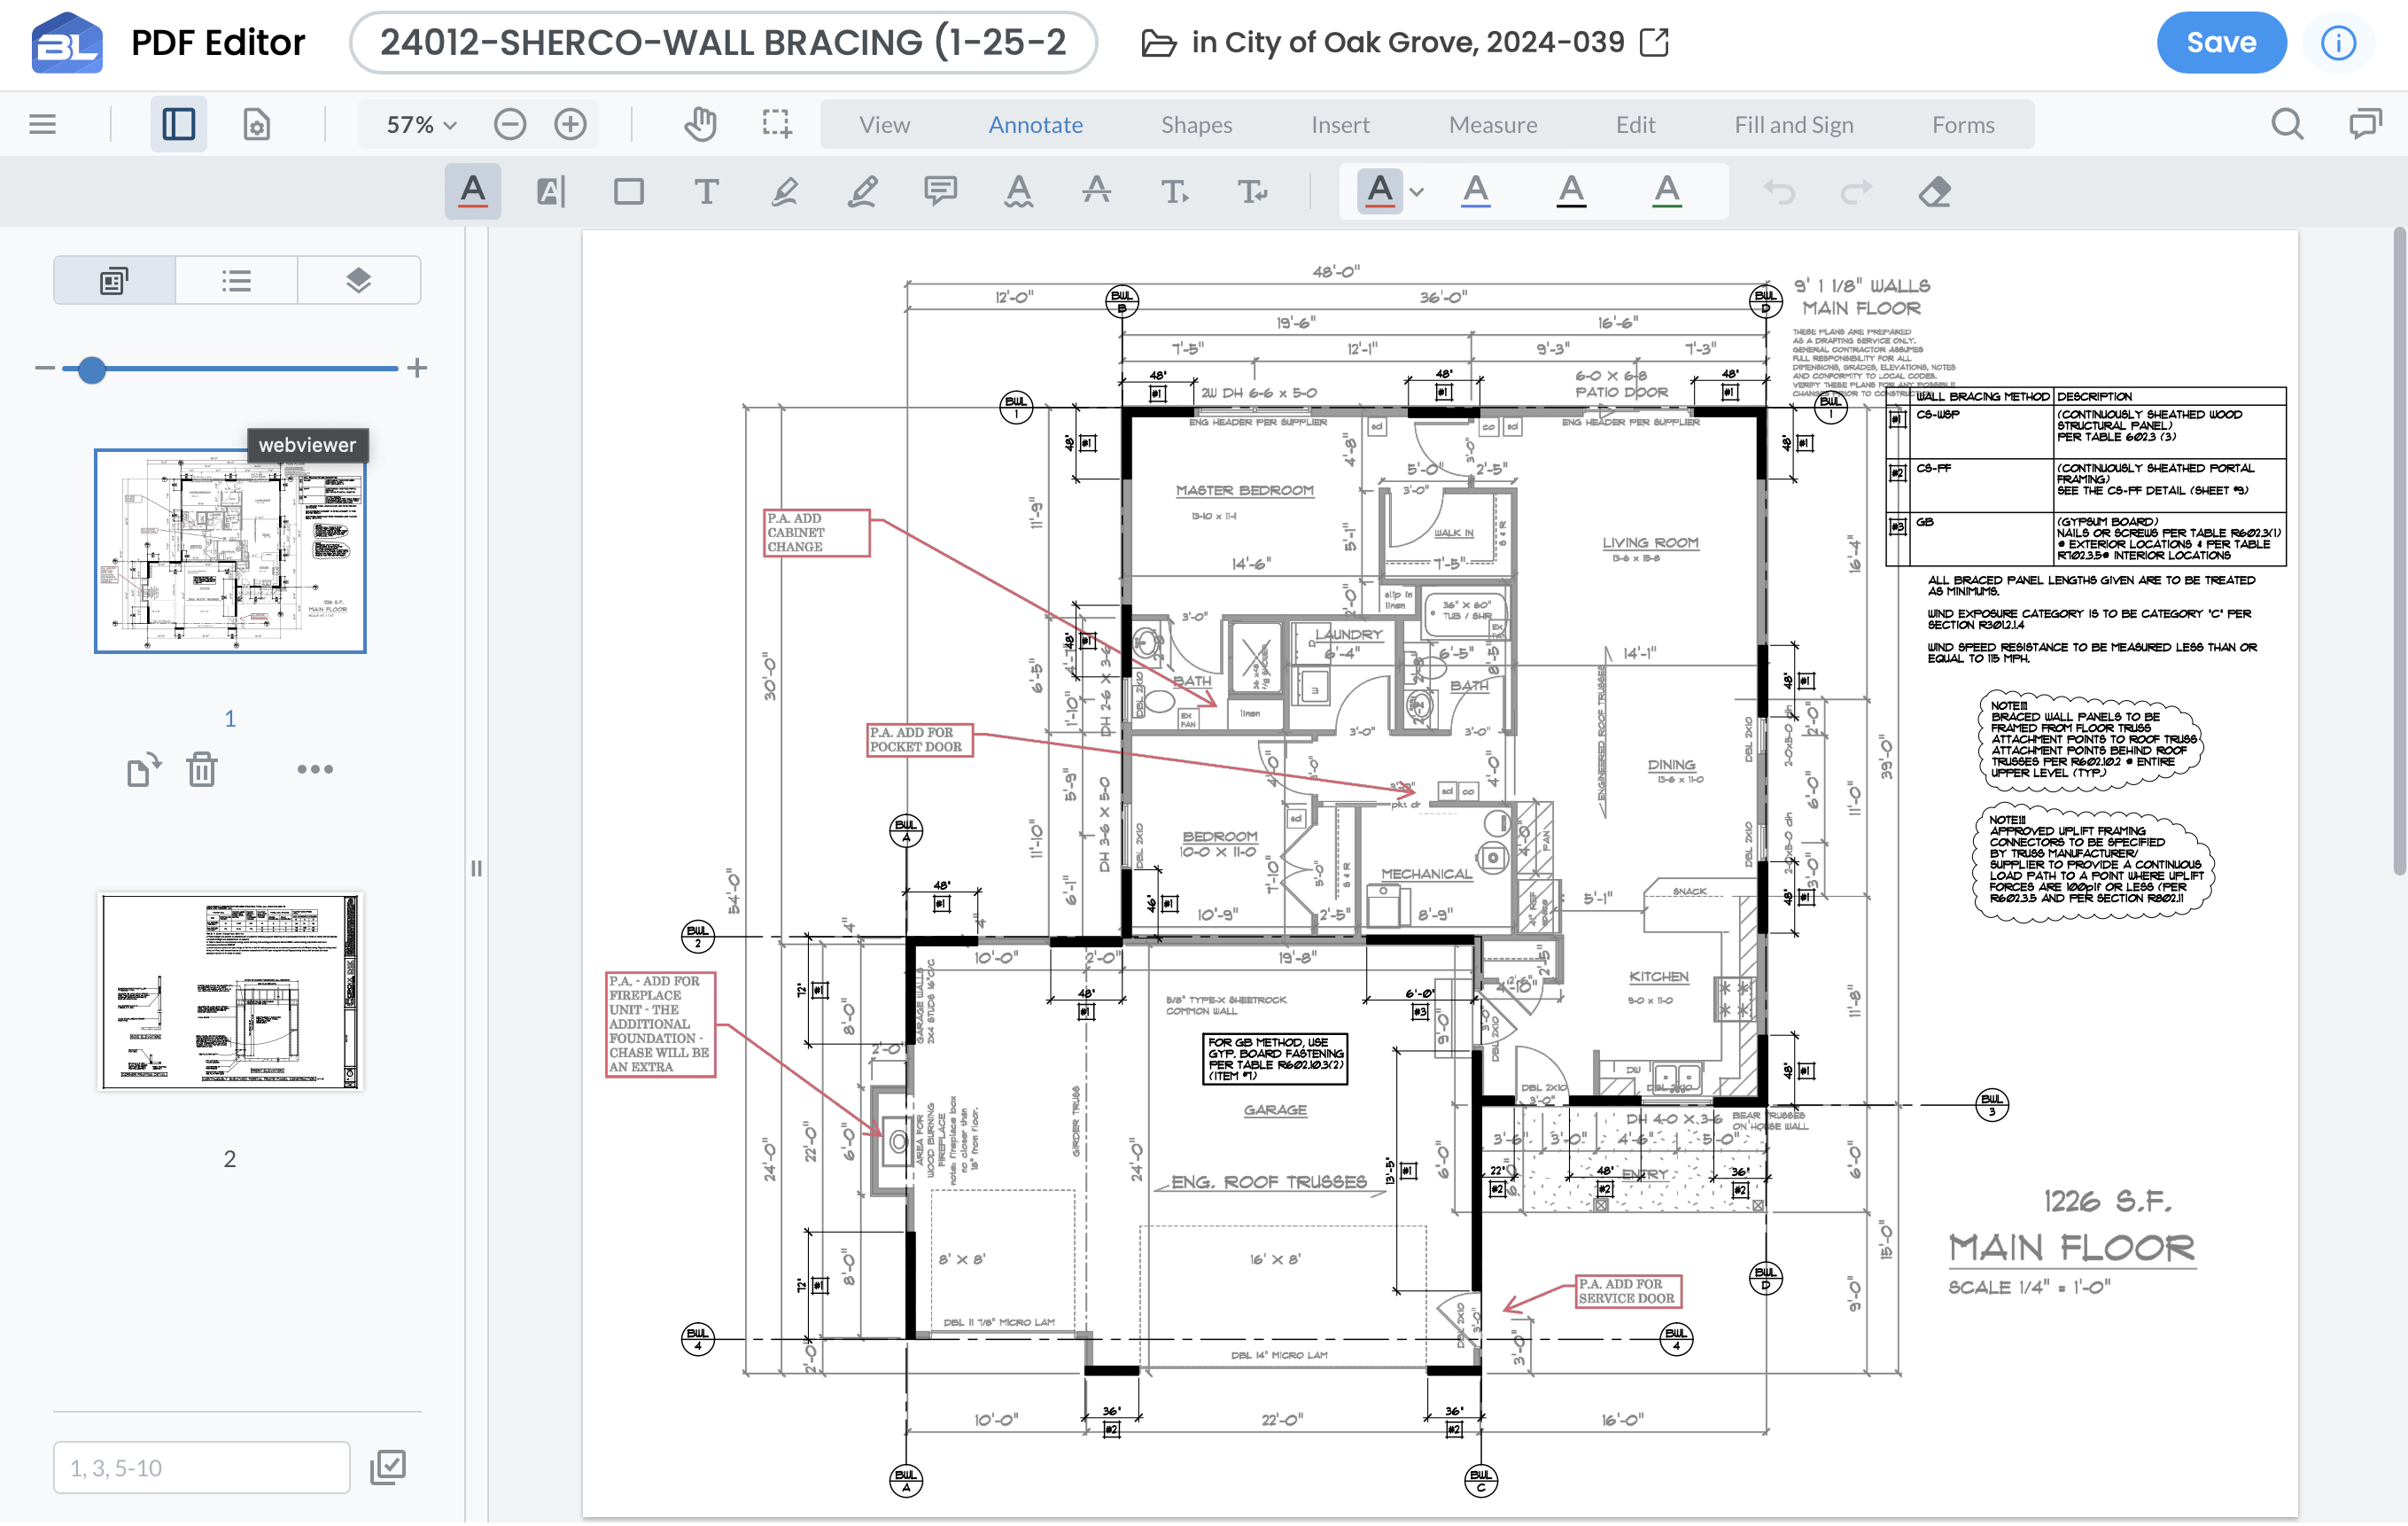Image resolution: width=2408 pixels, height=1526 pixels.
Task: Select the sticky note comment tool
Action: 940,191
